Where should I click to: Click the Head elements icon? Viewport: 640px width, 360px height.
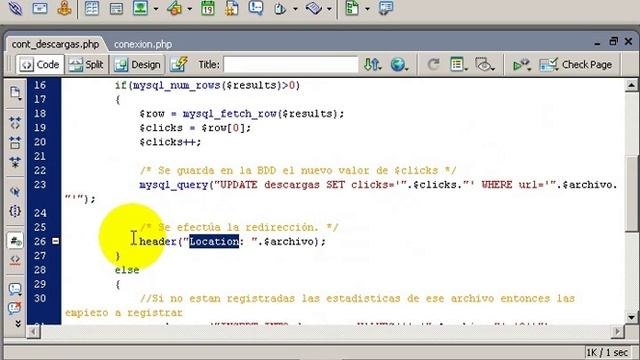[x=280, y=8]
